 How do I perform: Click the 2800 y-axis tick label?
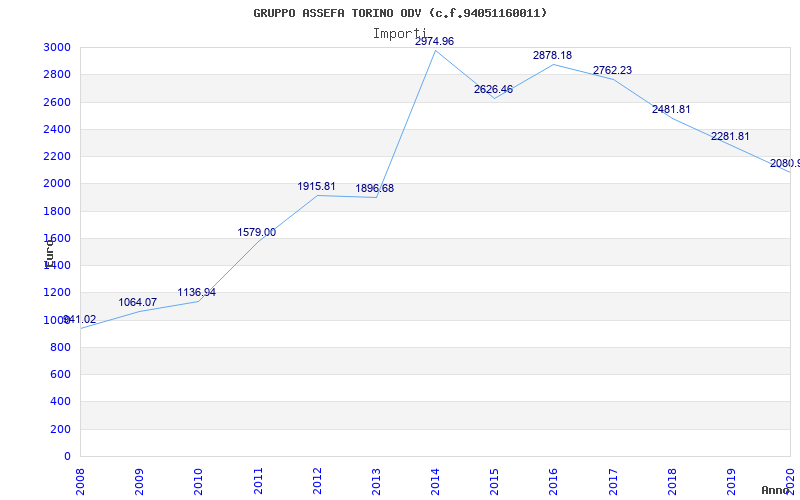click(x=57, y=74)
